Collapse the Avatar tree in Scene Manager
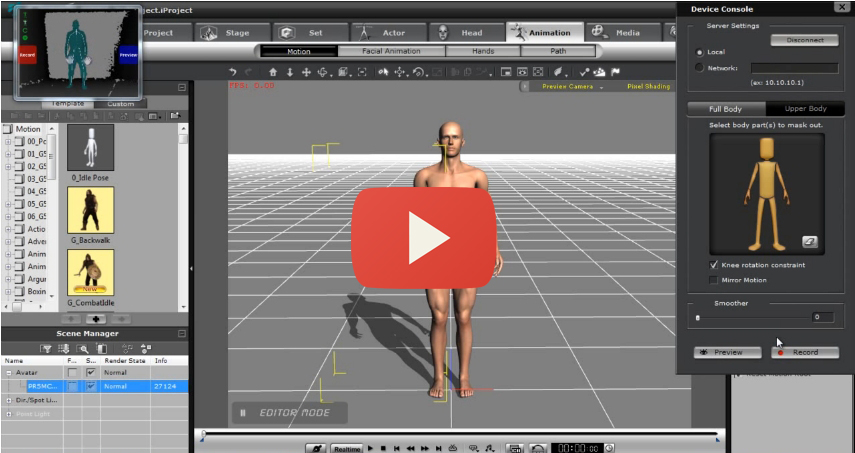 pyautogui.click(x=8, y=373)
